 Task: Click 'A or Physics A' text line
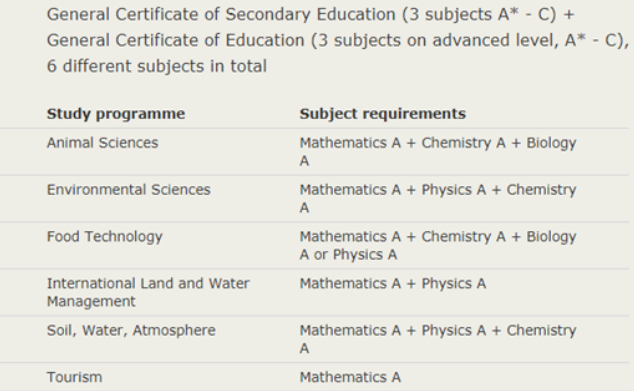pyautogui.click(x=348, y=255)
